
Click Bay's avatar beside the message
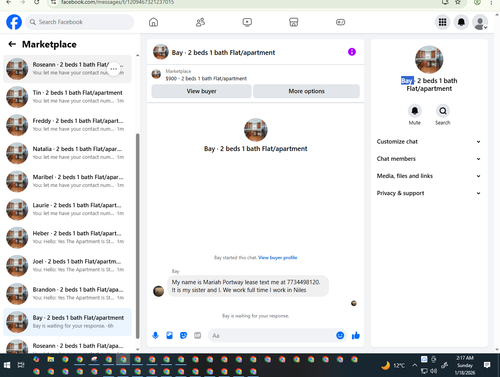point(158,291)
